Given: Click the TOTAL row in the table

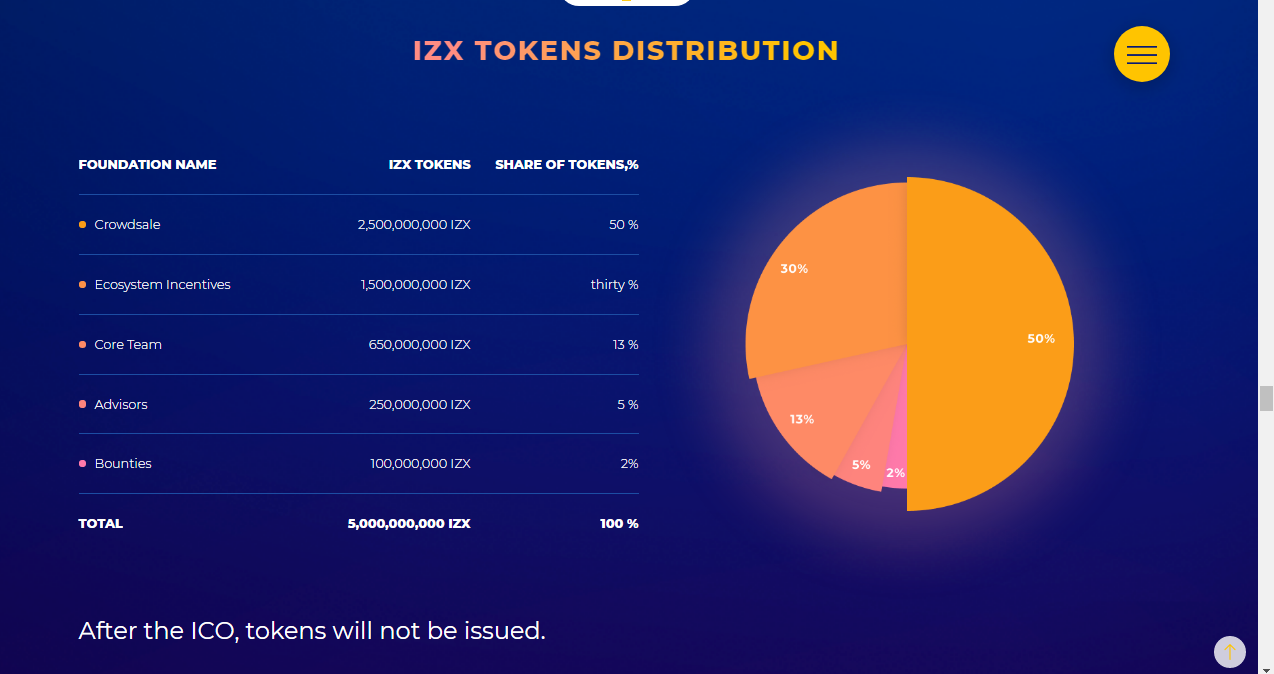Looking at the screenshot, I should [x=358, y=523].
